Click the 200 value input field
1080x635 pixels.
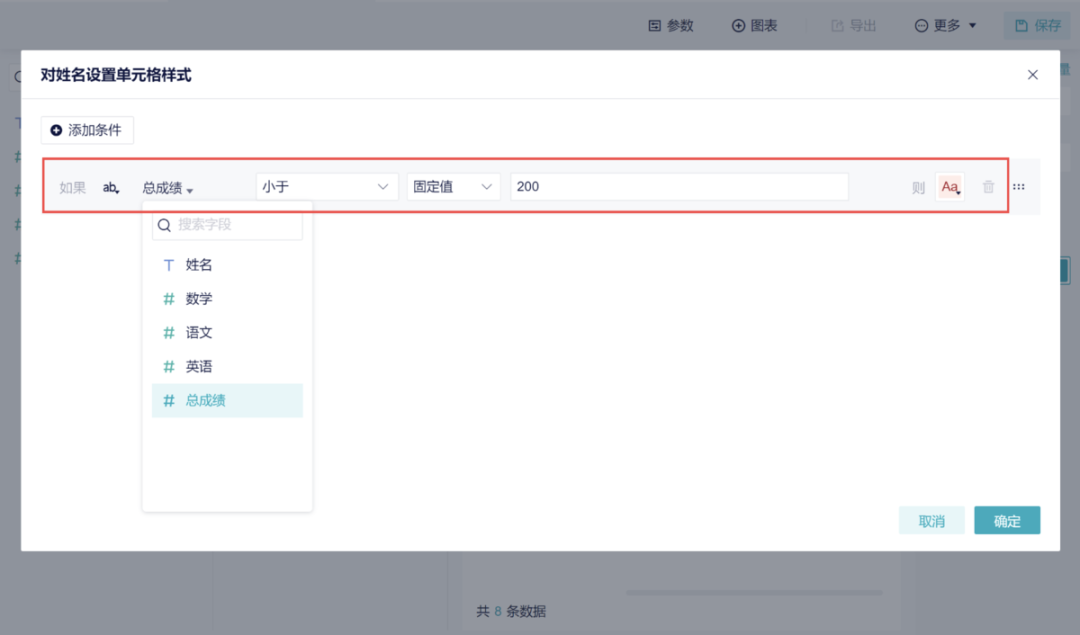pos(679,187)
